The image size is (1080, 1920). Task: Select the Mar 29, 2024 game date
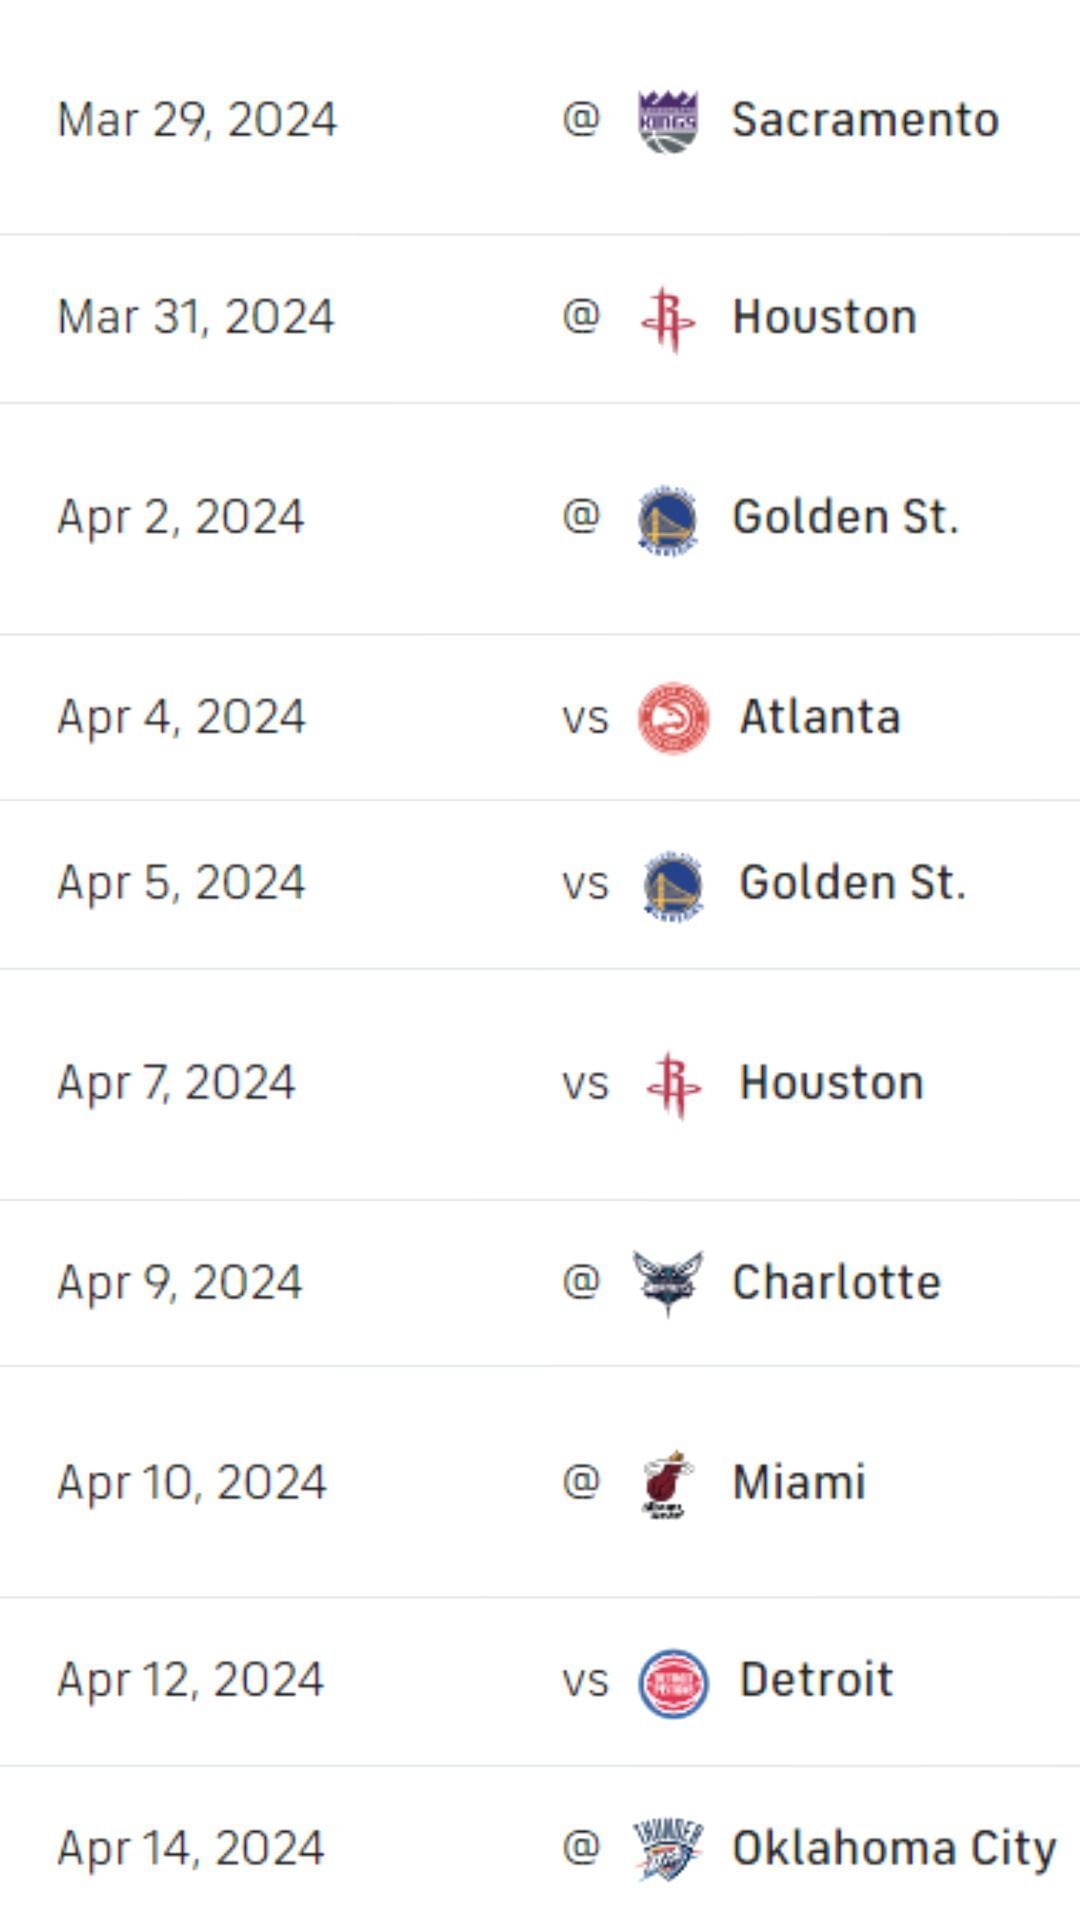point(197,120)
